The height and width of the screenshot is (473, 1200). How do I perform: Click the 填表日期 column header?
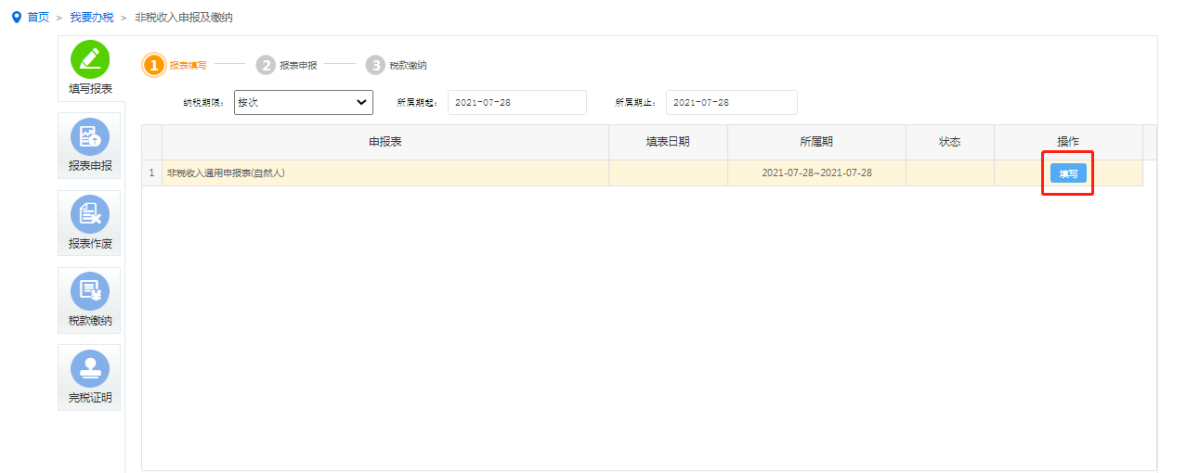[667, 142]
